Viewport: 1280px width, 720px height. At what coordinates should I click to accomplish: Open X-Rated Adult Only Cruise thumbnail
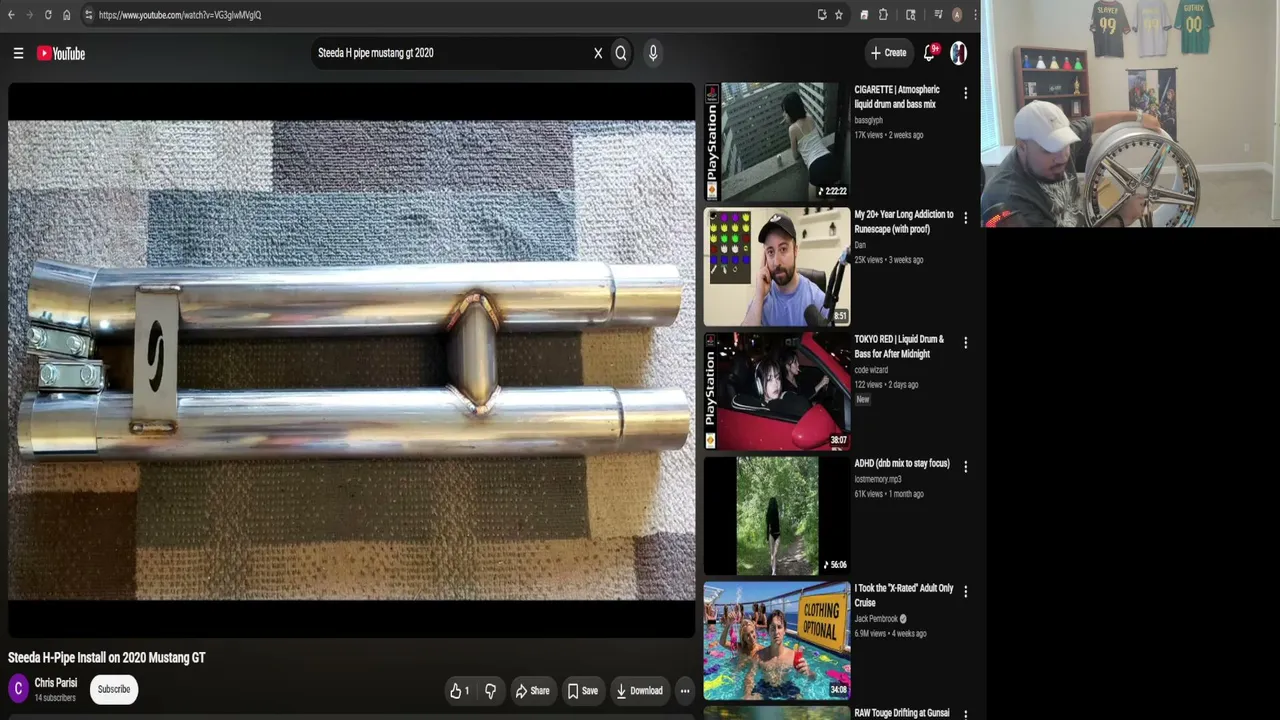point(777,641)
